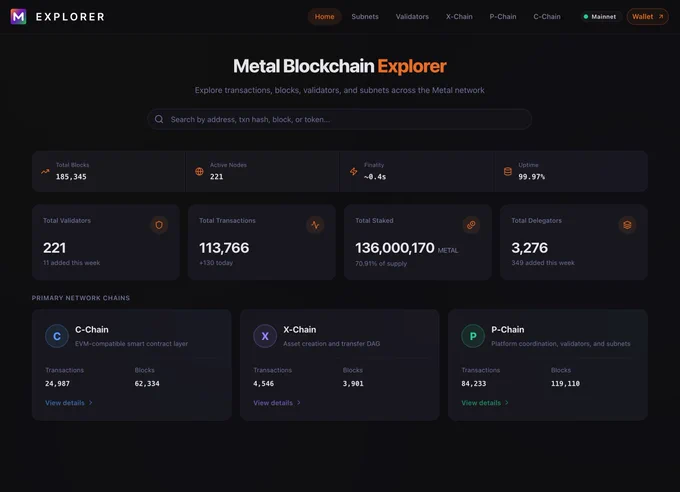Click P-Chain transactions value 84,233
The image size is (680, 492).
(x=474, y=384)
